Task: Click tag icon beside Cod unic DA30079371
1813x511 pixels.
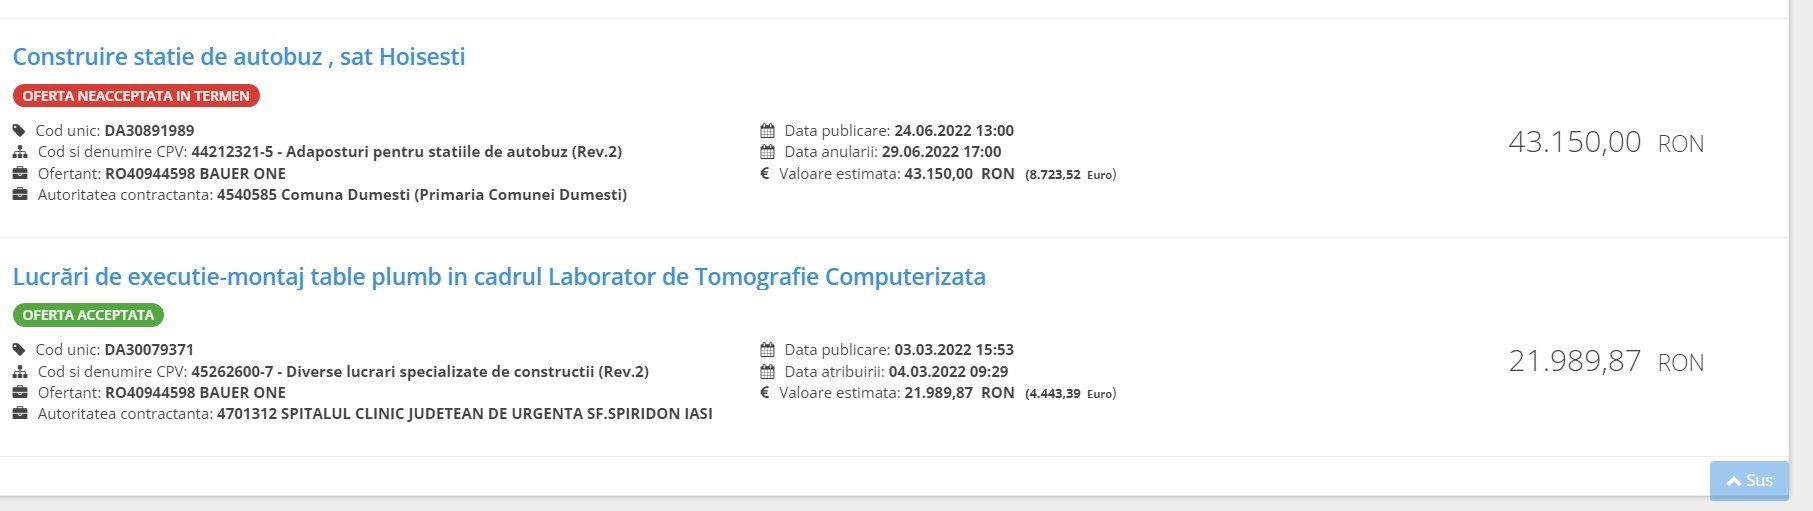Action: 19,350
